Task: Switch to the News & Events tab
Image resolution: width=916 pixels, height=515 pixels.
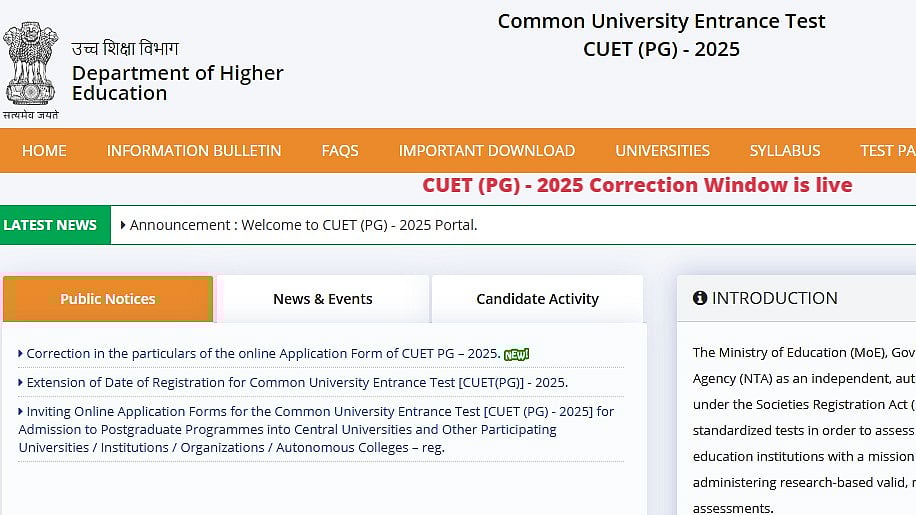Action: pyautogui.click(x=323, y=299)
